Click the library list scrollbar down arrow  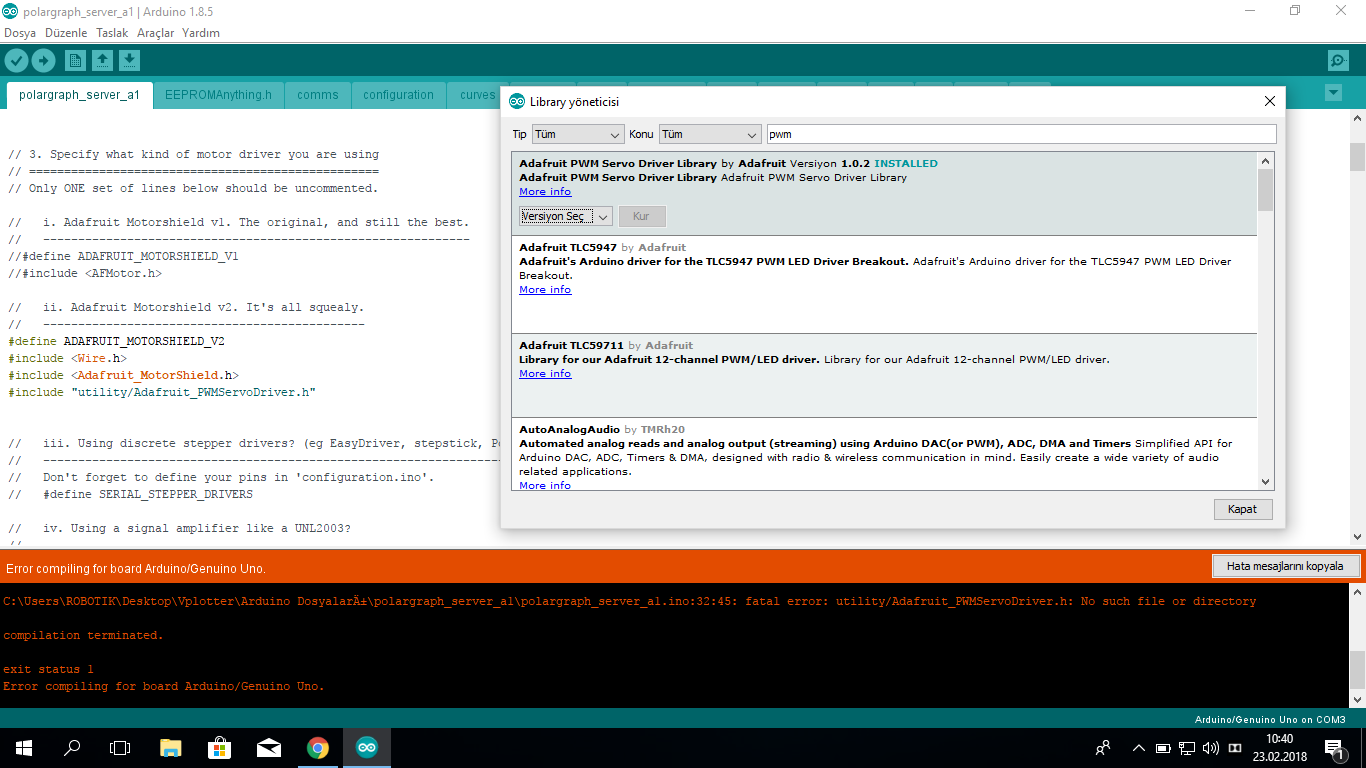coord(1265,482)
